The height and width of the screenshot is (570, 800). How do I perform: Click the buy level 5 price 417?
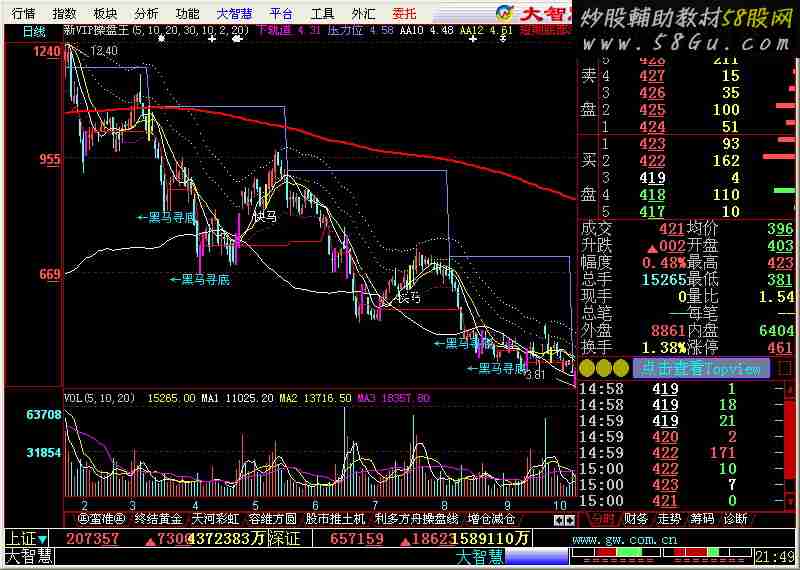(652, 211)
